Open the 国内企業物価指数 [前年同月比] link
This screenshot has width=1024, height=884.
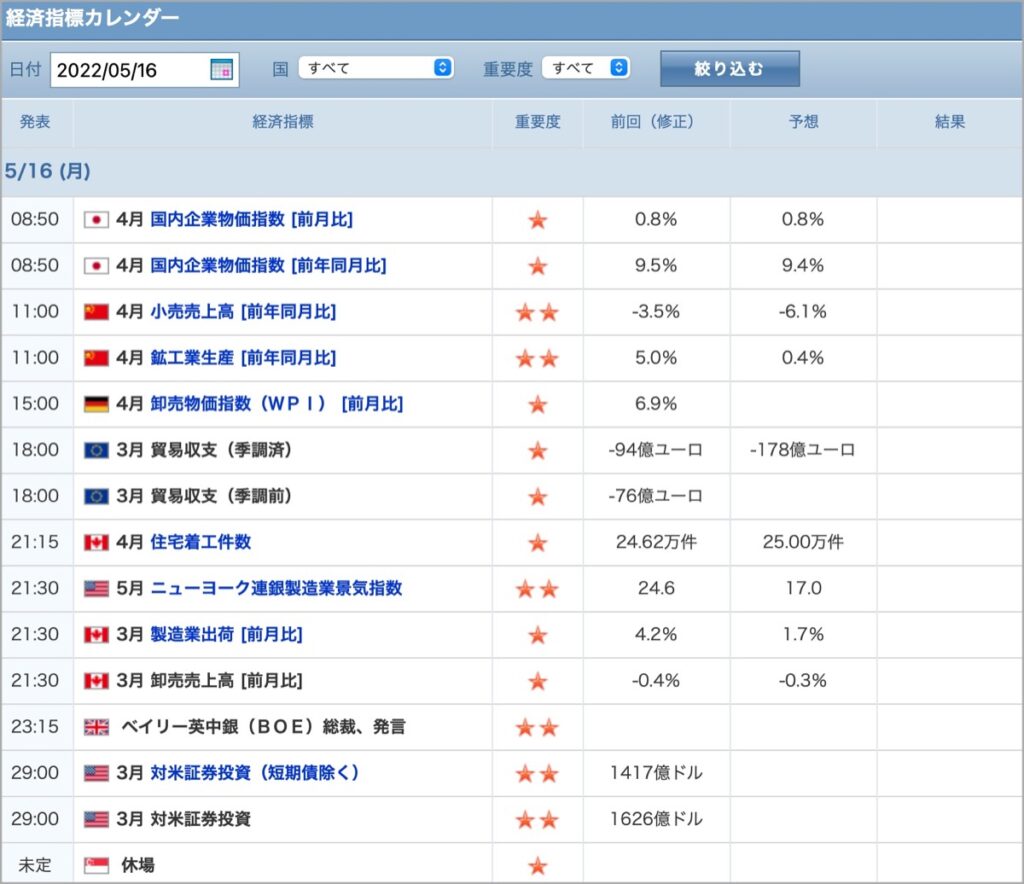(268, 266)
